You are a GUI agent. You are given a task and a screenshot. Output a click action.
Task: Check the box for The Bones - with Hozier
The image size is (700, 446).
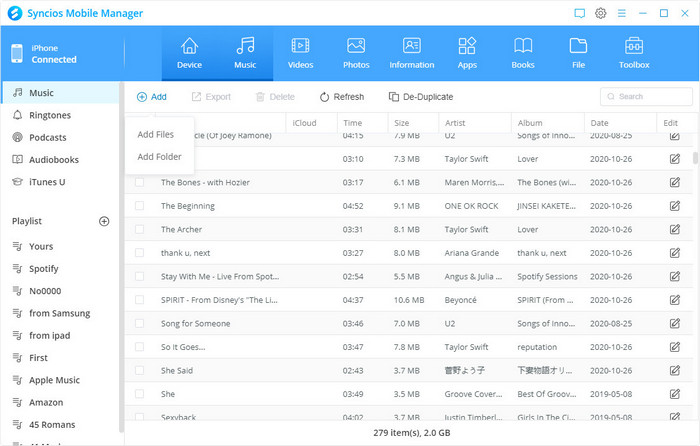pos(140,182)
